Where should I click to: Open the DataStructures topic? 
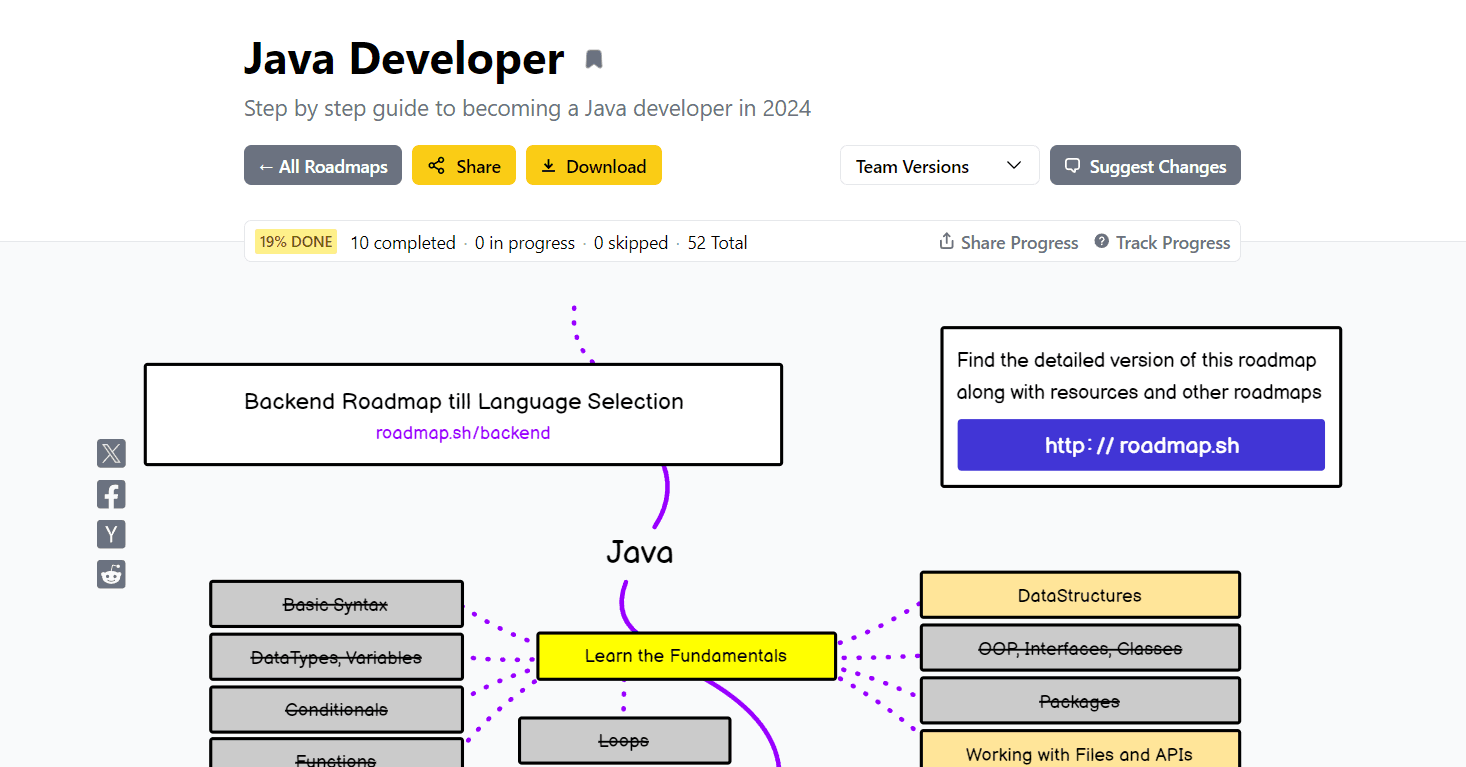click(x=1080, y=595)
